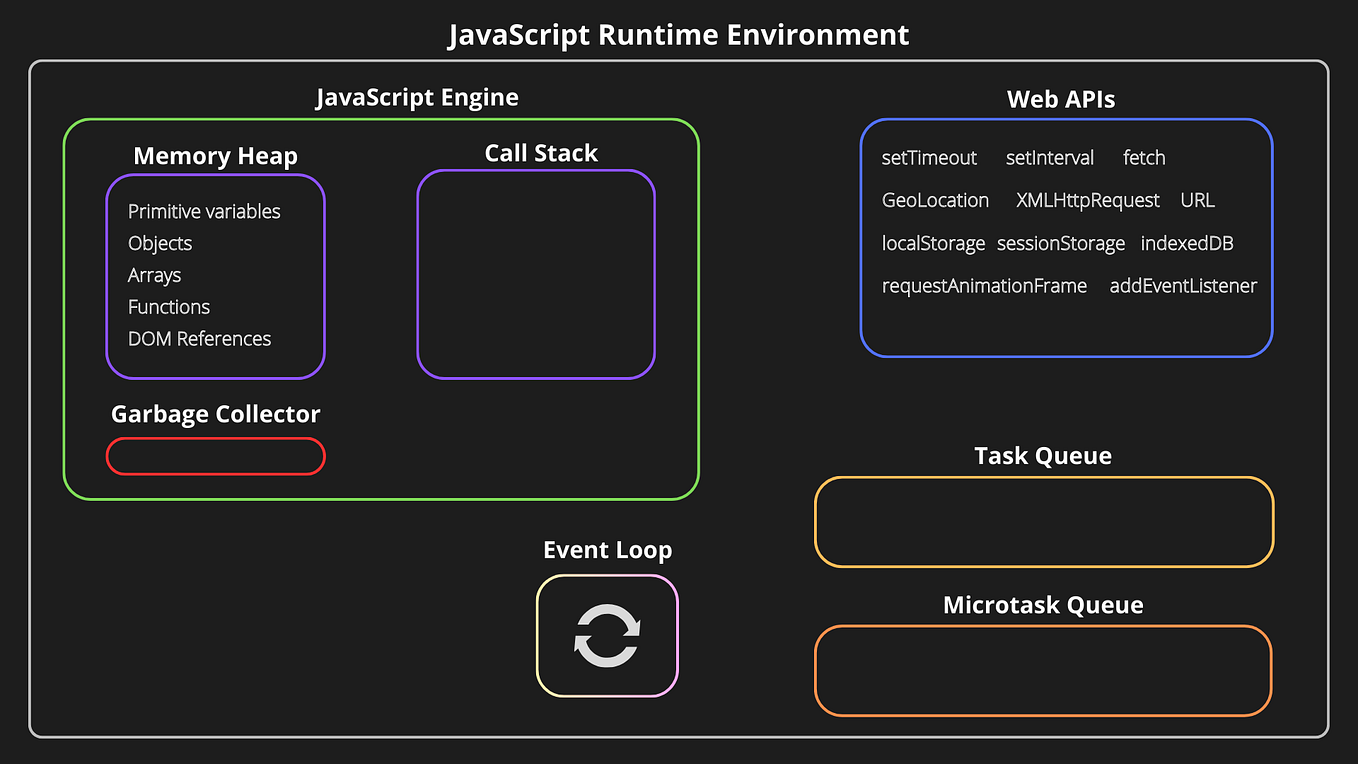
Task: Select the setTimeout API label
Action: click(928, 158)
